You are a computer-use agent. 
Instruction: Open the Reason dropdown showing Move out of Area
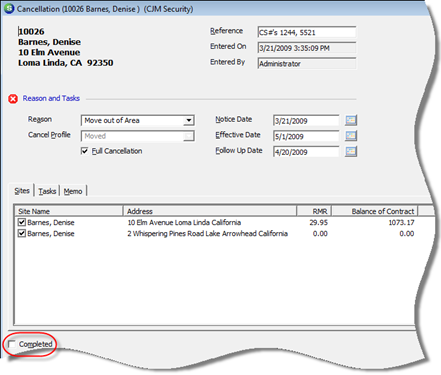[189, 120]
